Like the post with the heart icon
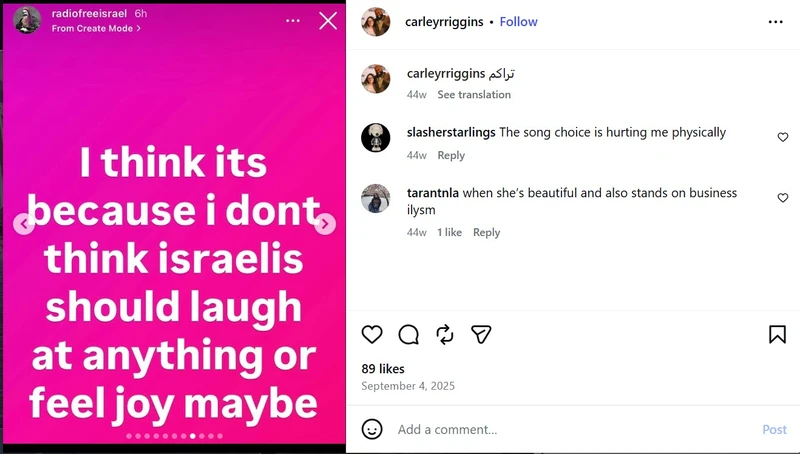This screenshot has width=800, height=454. (x=372, y=335)
